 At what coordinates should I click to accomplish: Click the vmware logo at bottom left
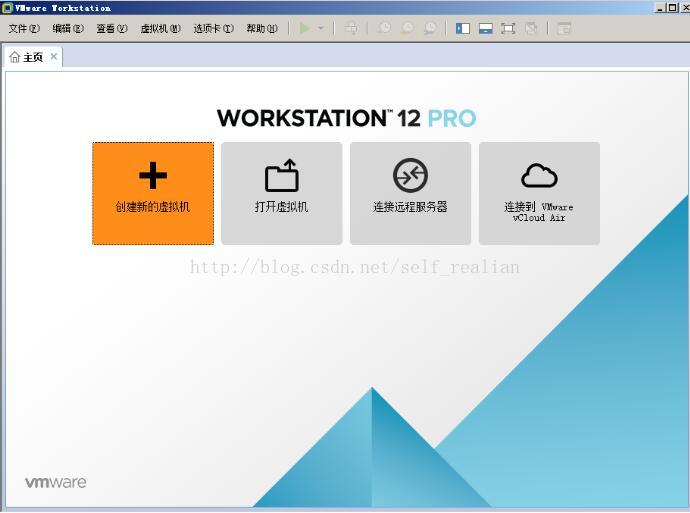55,482
